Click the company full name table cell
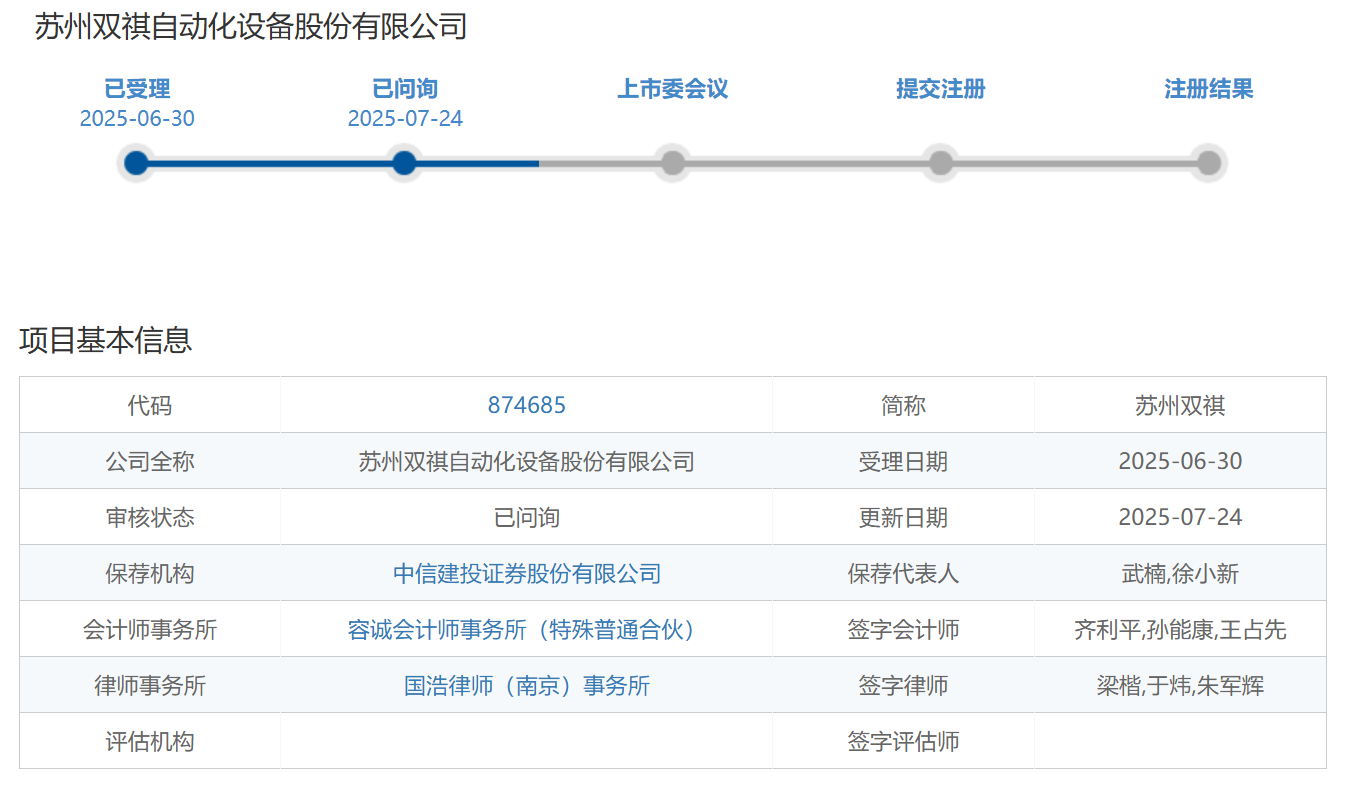Image resolution: width=1353 pixels, height=793 pixels. pyautogui.click(x=527, y=461)
